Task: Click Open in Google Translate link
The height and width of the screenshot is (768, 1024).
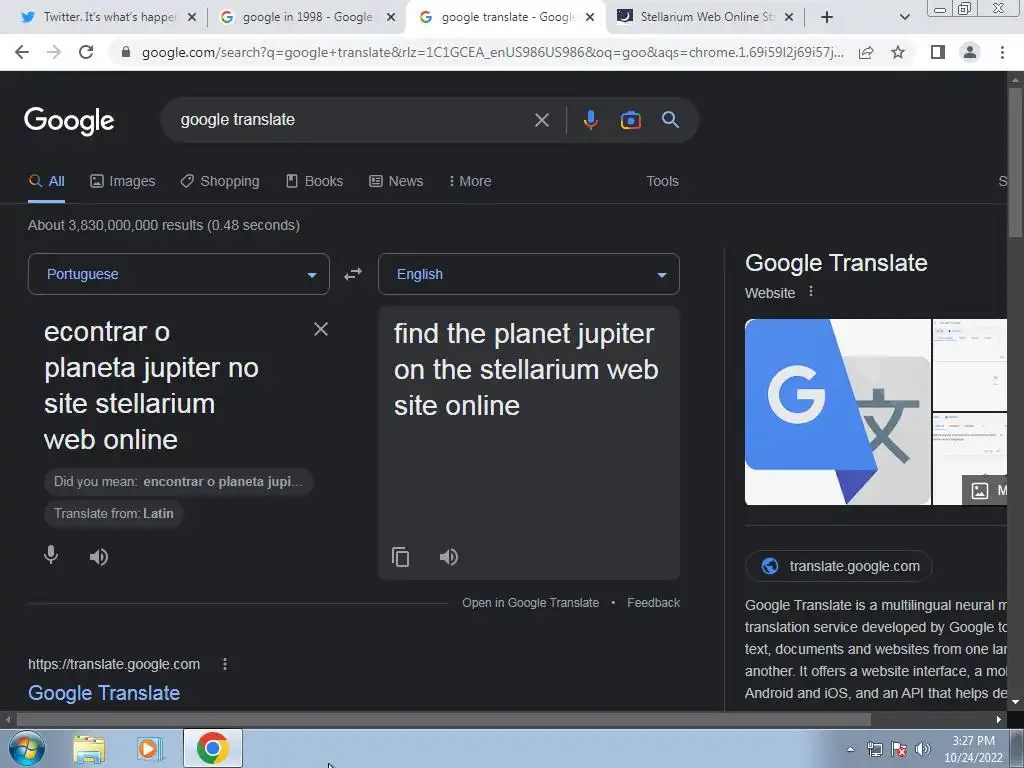Action: pyautogui.click(x=530, y=603)
